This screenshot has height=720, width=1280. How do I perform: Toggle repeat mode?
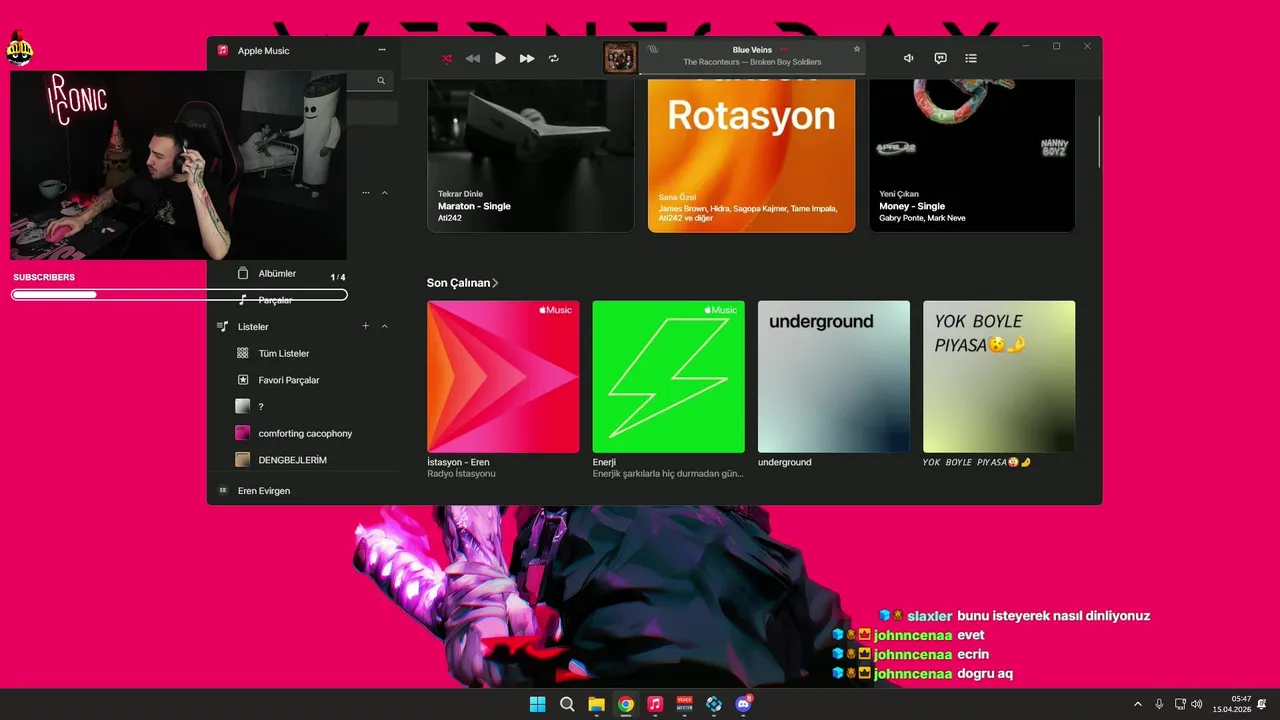[x=554, y=59]
